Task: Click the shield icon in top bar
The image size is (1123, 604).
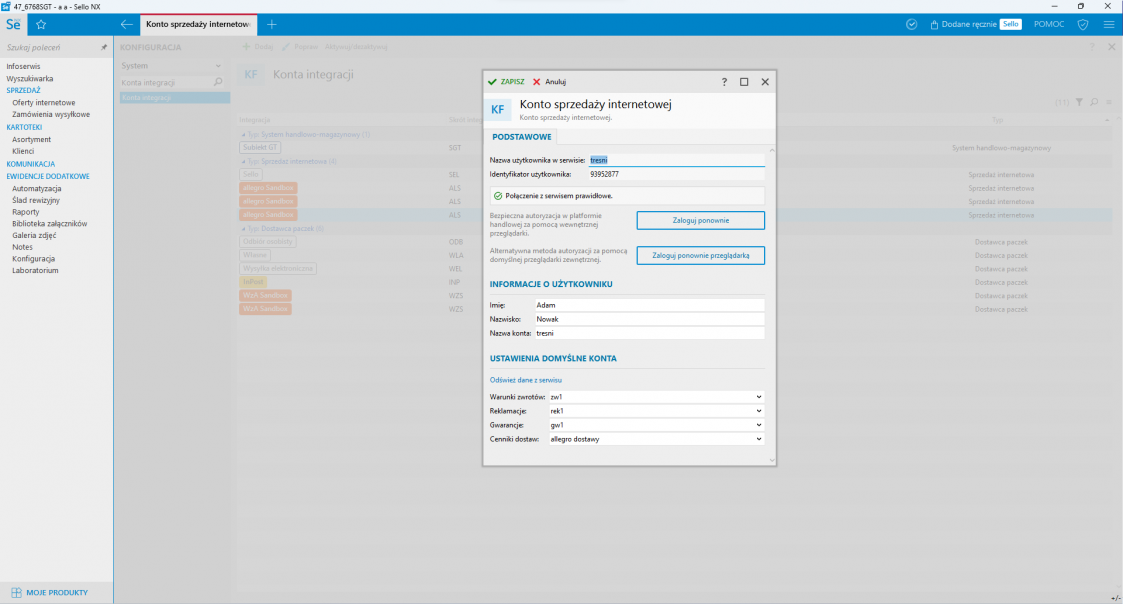Action: click(x=1083, y=24)
